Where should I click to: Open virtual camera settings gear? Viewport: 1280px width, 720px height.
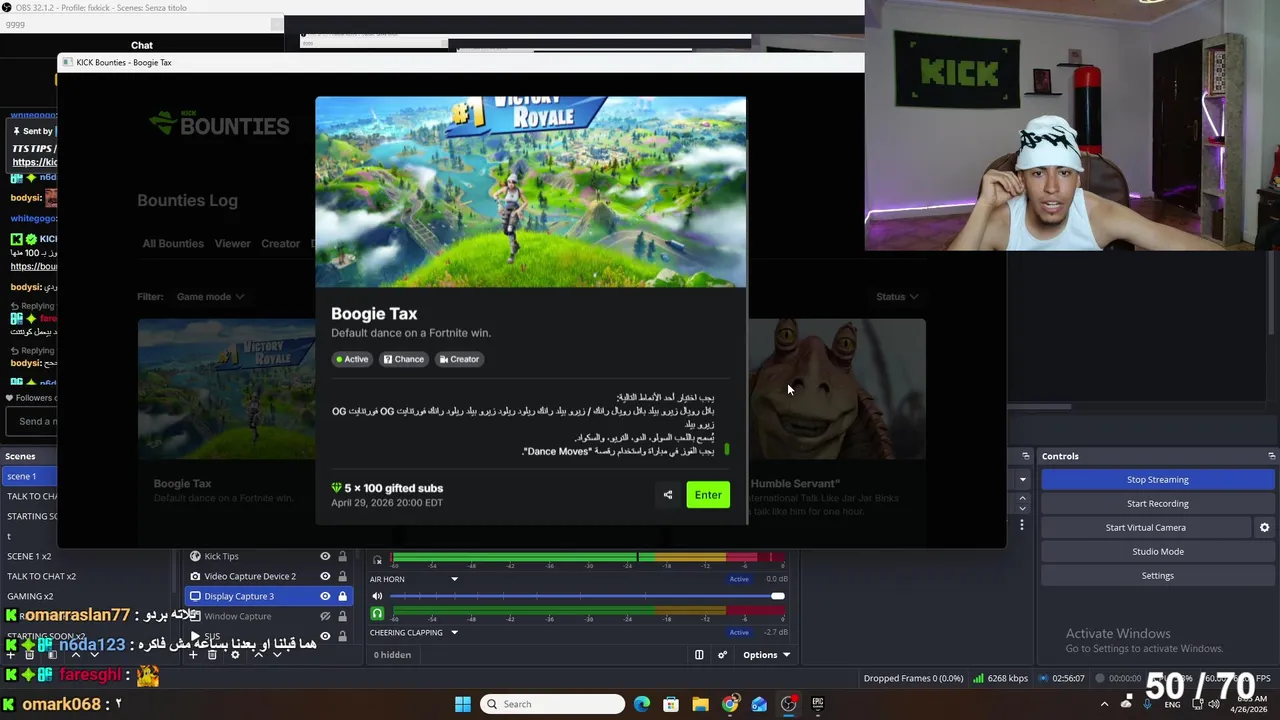(1264, 528)
